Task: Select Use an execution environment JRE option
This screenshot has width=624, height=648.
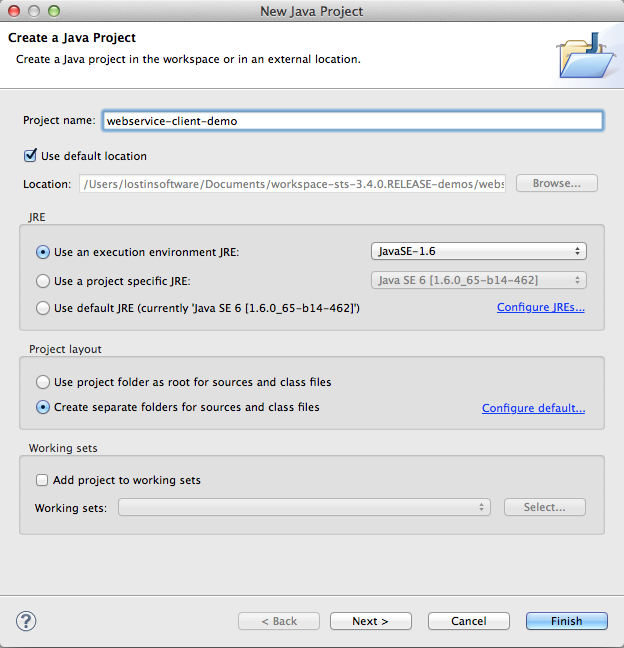Action: pos(43,252)
